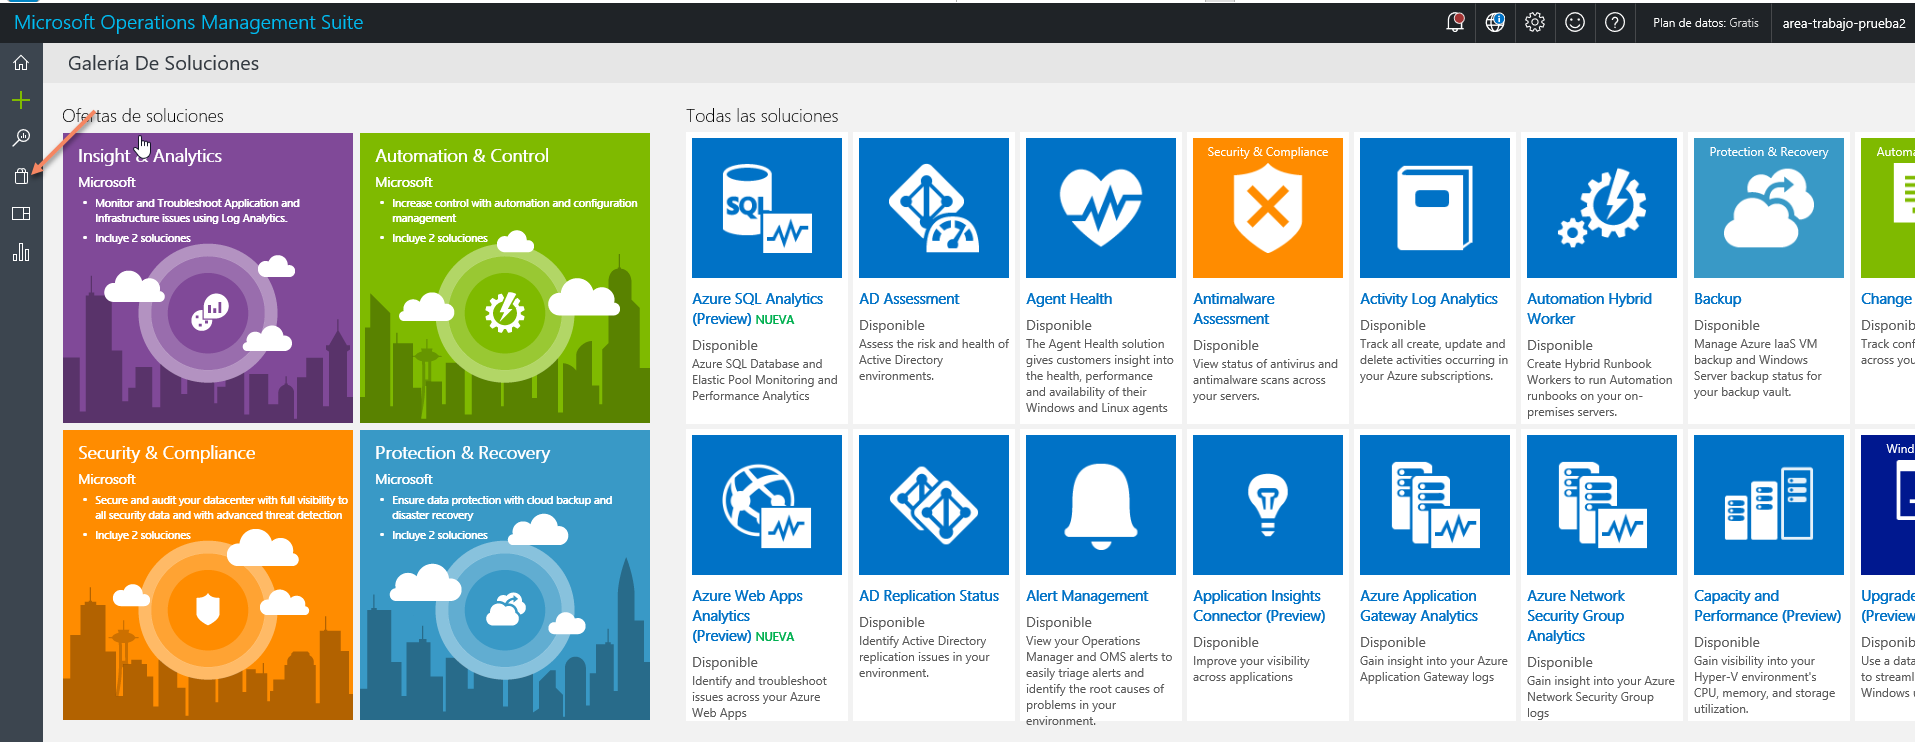Click the green plus icon in sidebar
This screenshot has height=742, width=1915.
pos(21,100)
